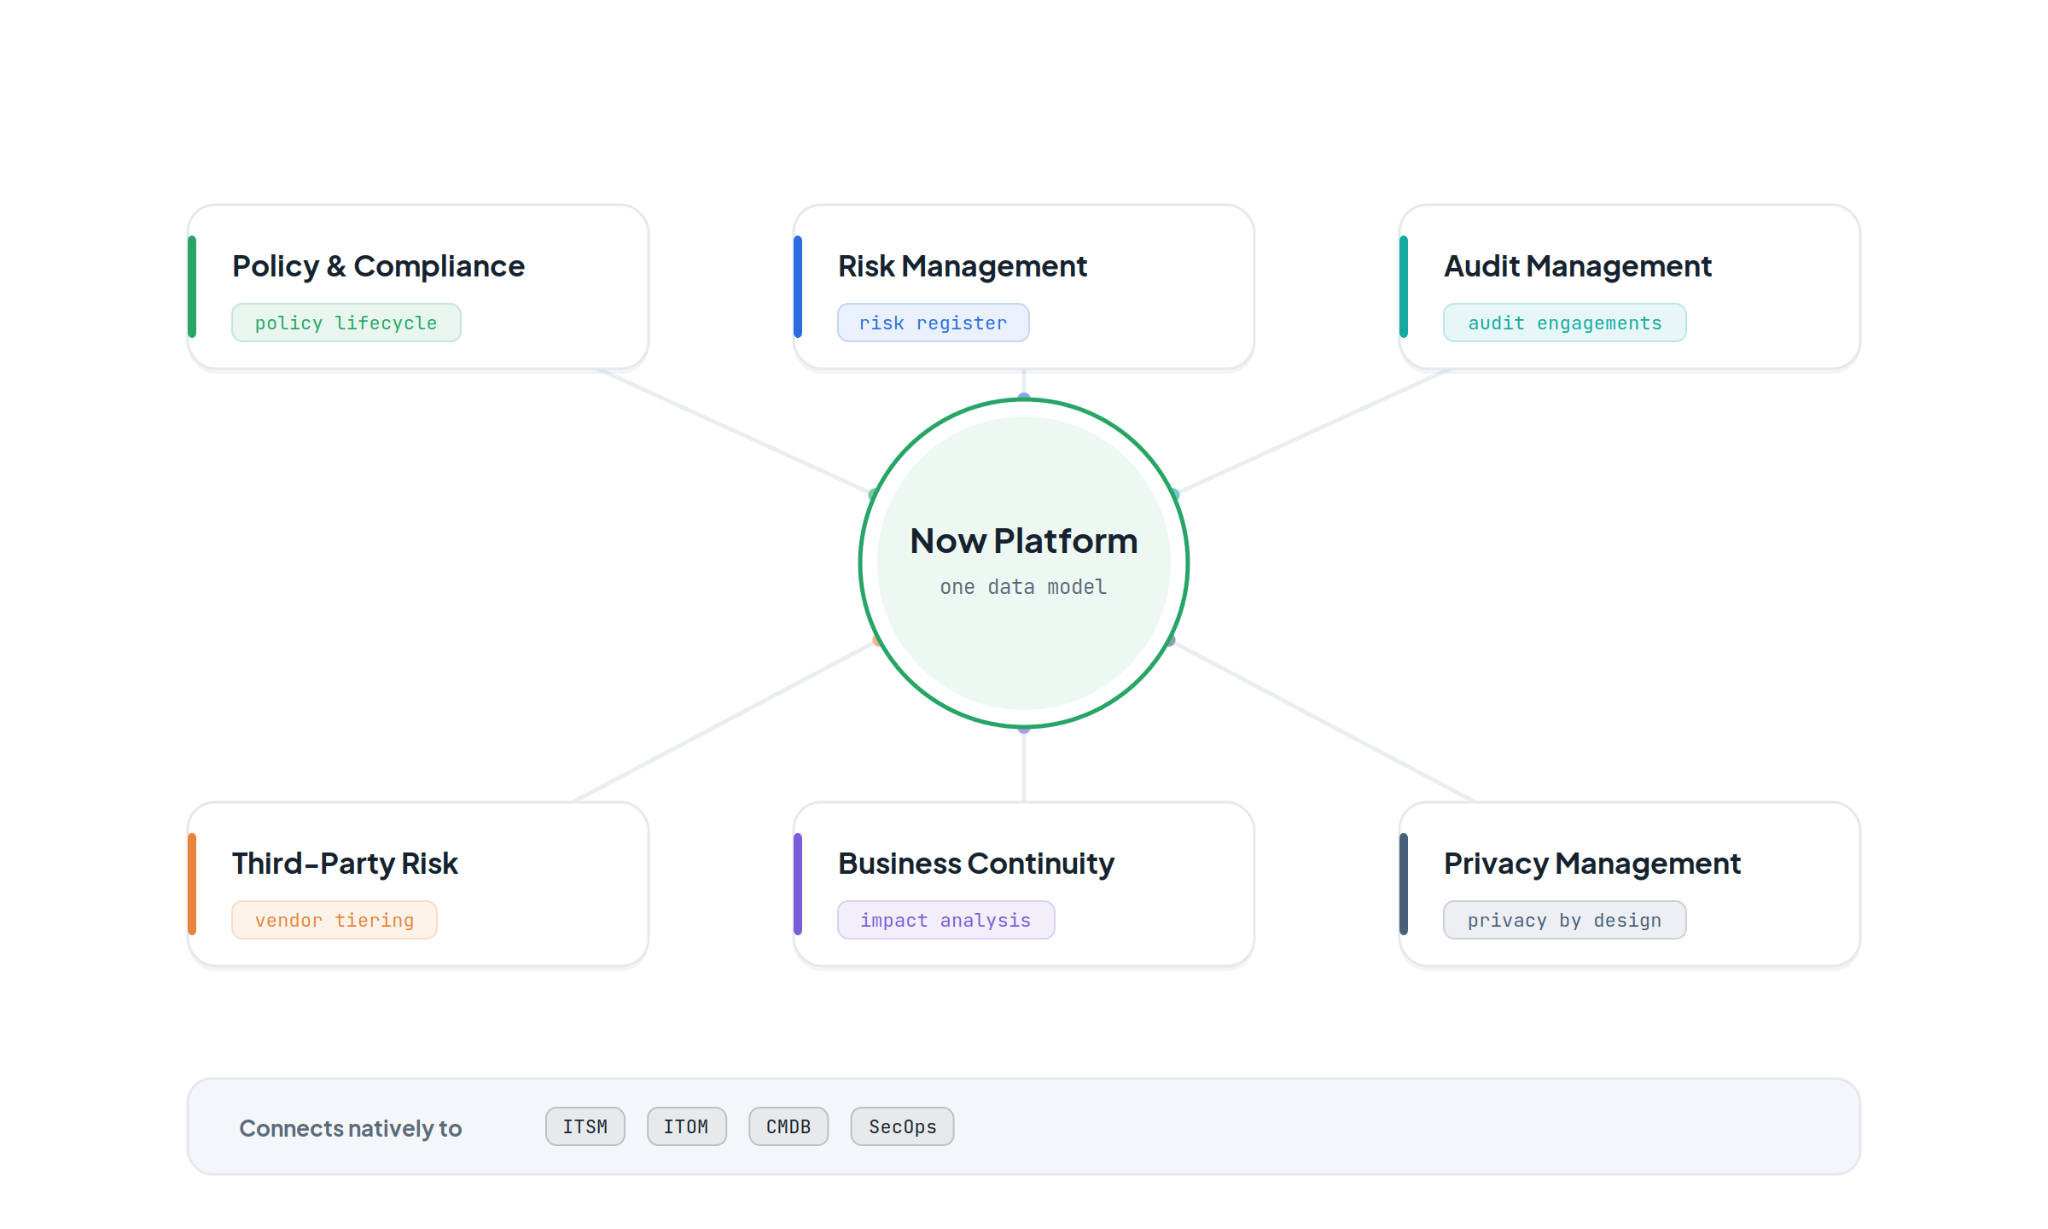Open the Risk Management card

pyautogui.click(x=1023, y=287)
